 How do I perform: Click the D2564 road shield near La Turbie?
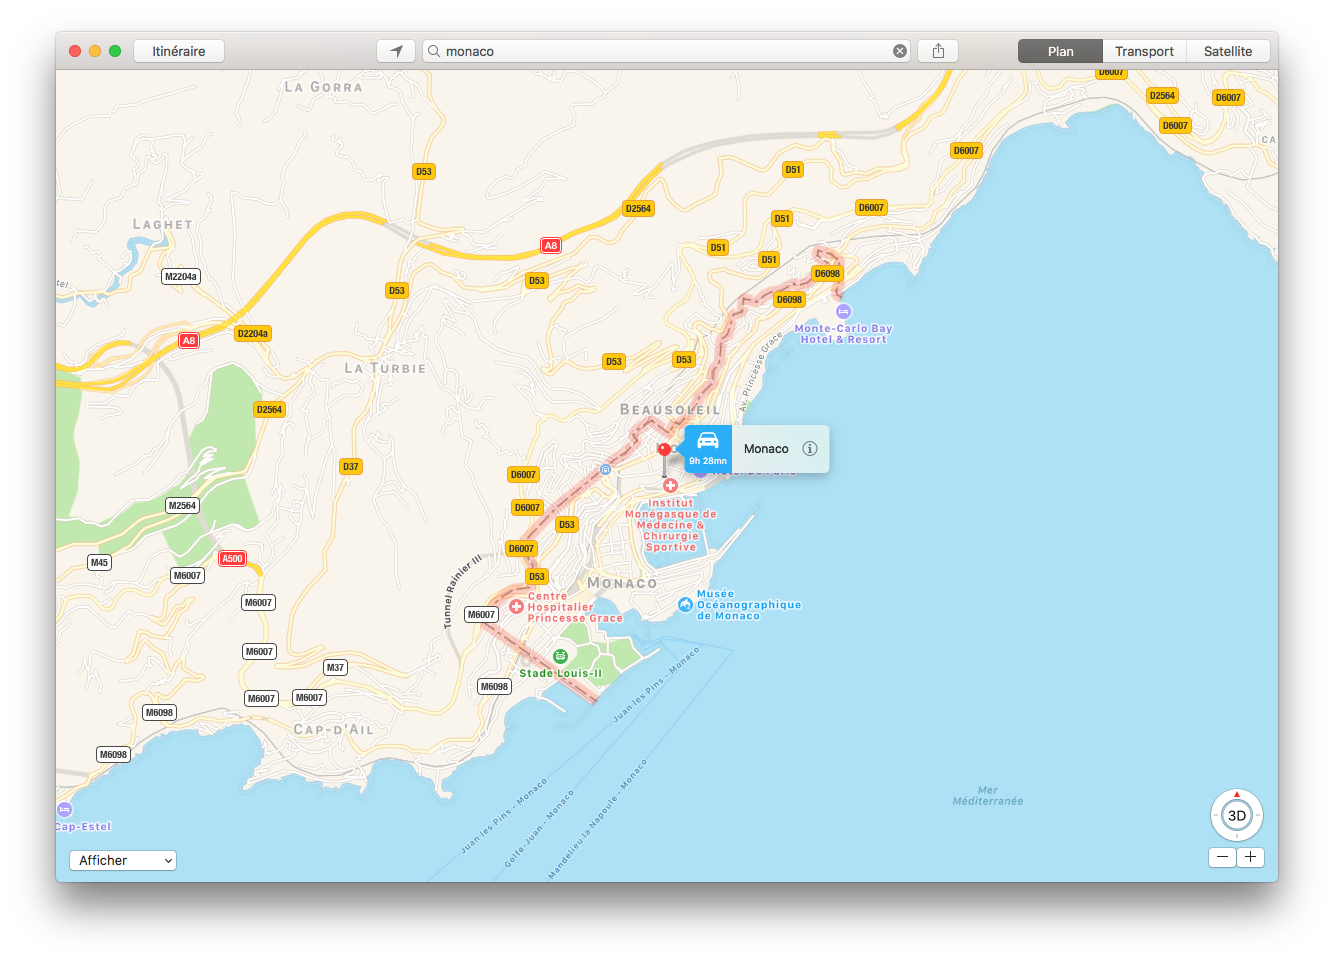[x=269, y=409]
